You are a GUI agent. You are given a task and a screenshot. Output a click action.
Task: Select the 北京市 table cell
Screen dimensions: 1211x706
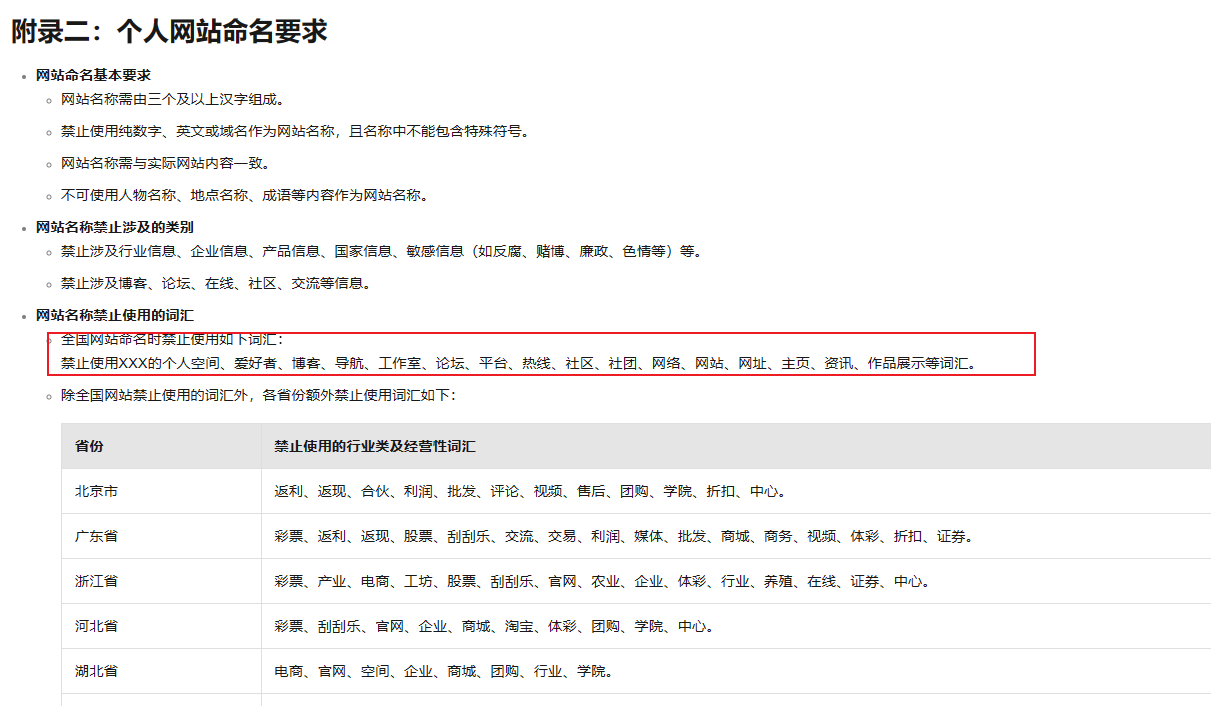[x=96, y=491]
